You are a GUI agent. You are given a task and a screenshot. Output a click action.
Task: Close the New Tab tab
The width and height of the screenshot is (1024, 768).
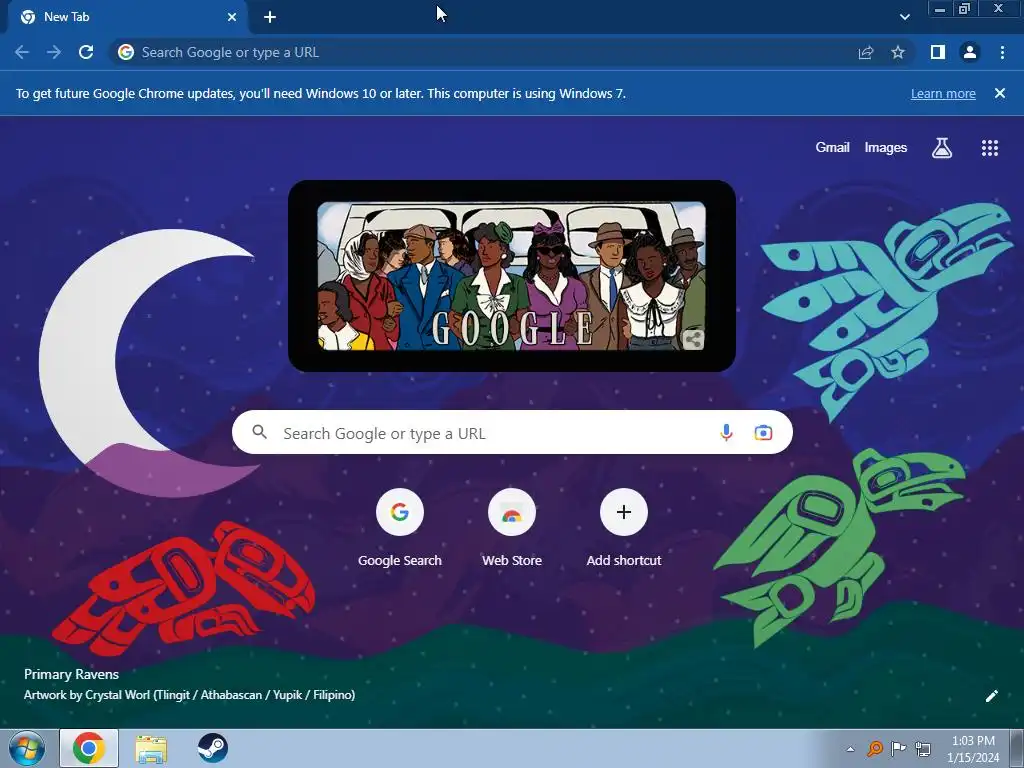pos(232,17)
